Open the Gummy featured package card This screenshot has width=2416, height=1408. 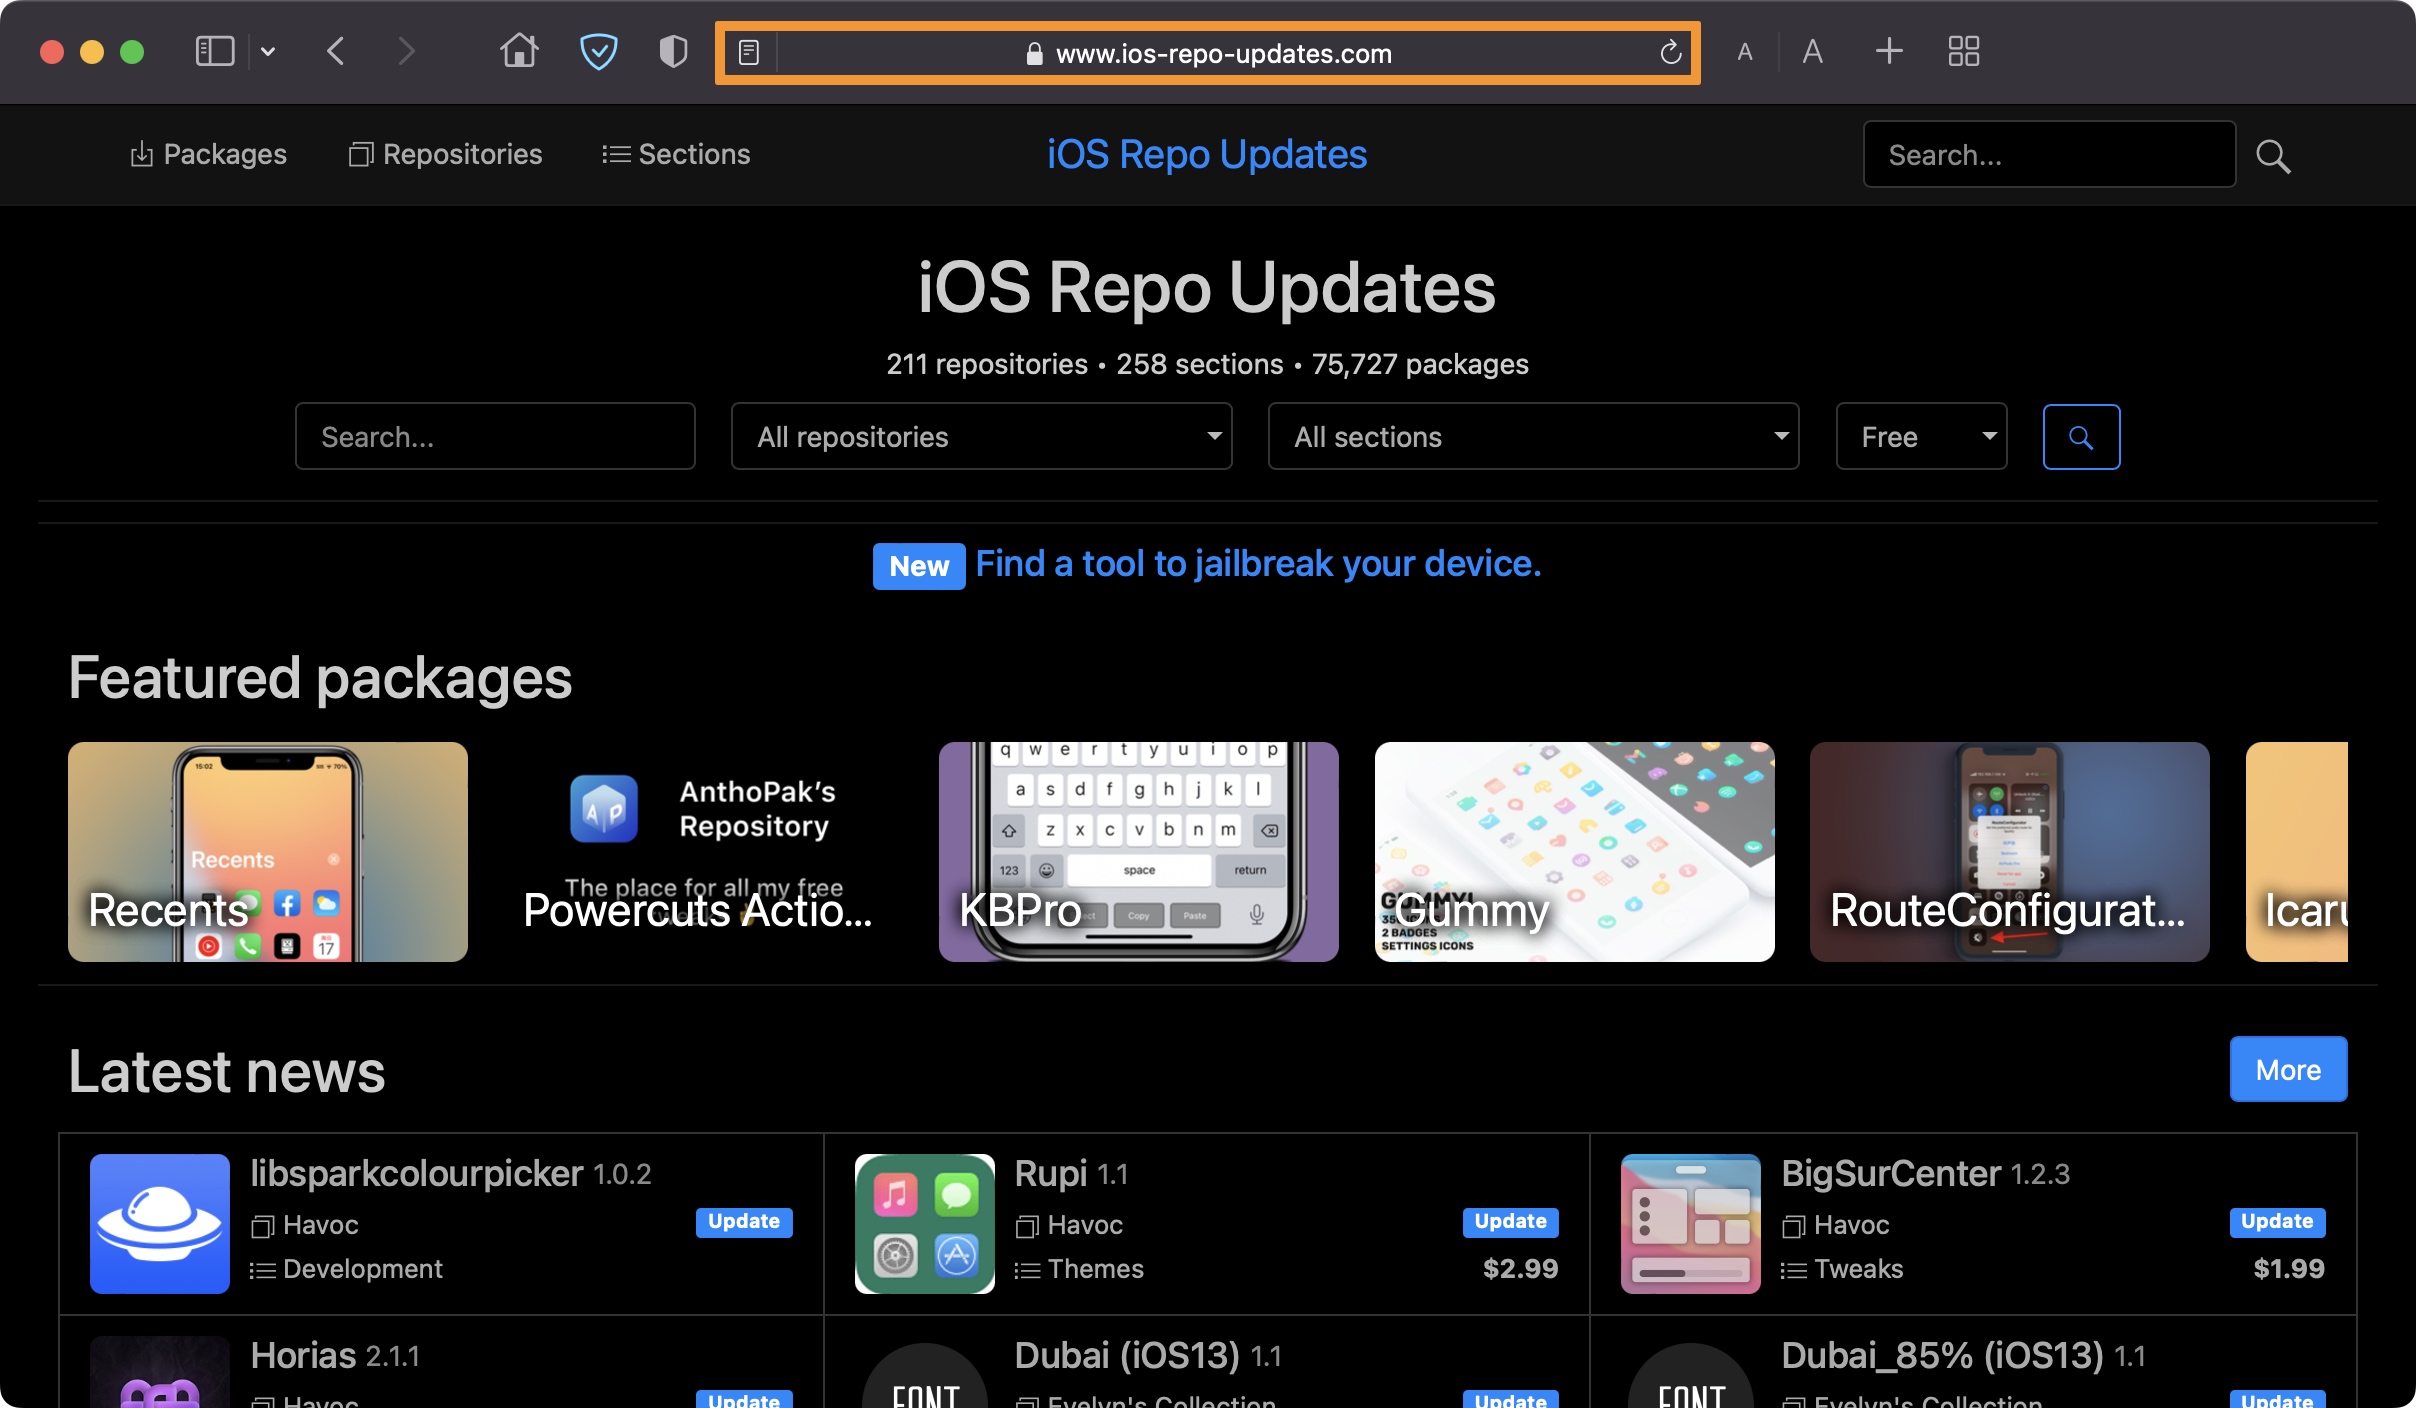[x=1575, y=852]
